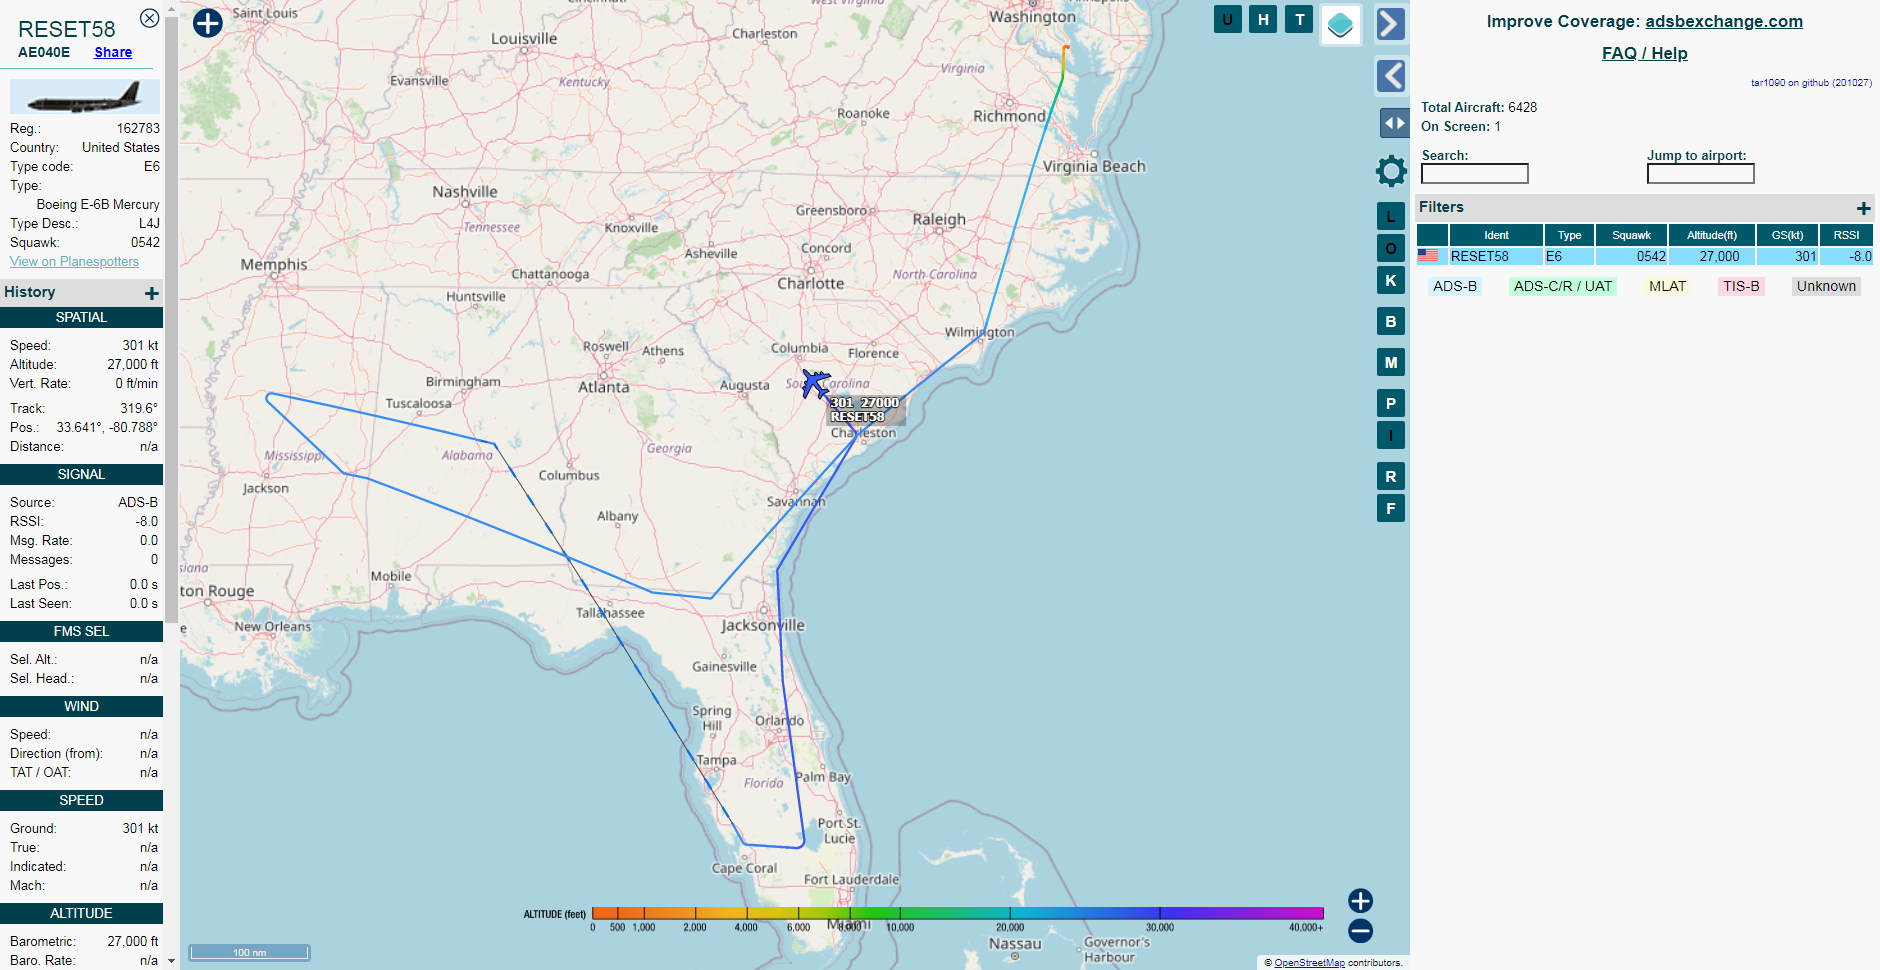Toggle the U map button
Screen dimensions: 1880x970
[x=1227, y=19]
